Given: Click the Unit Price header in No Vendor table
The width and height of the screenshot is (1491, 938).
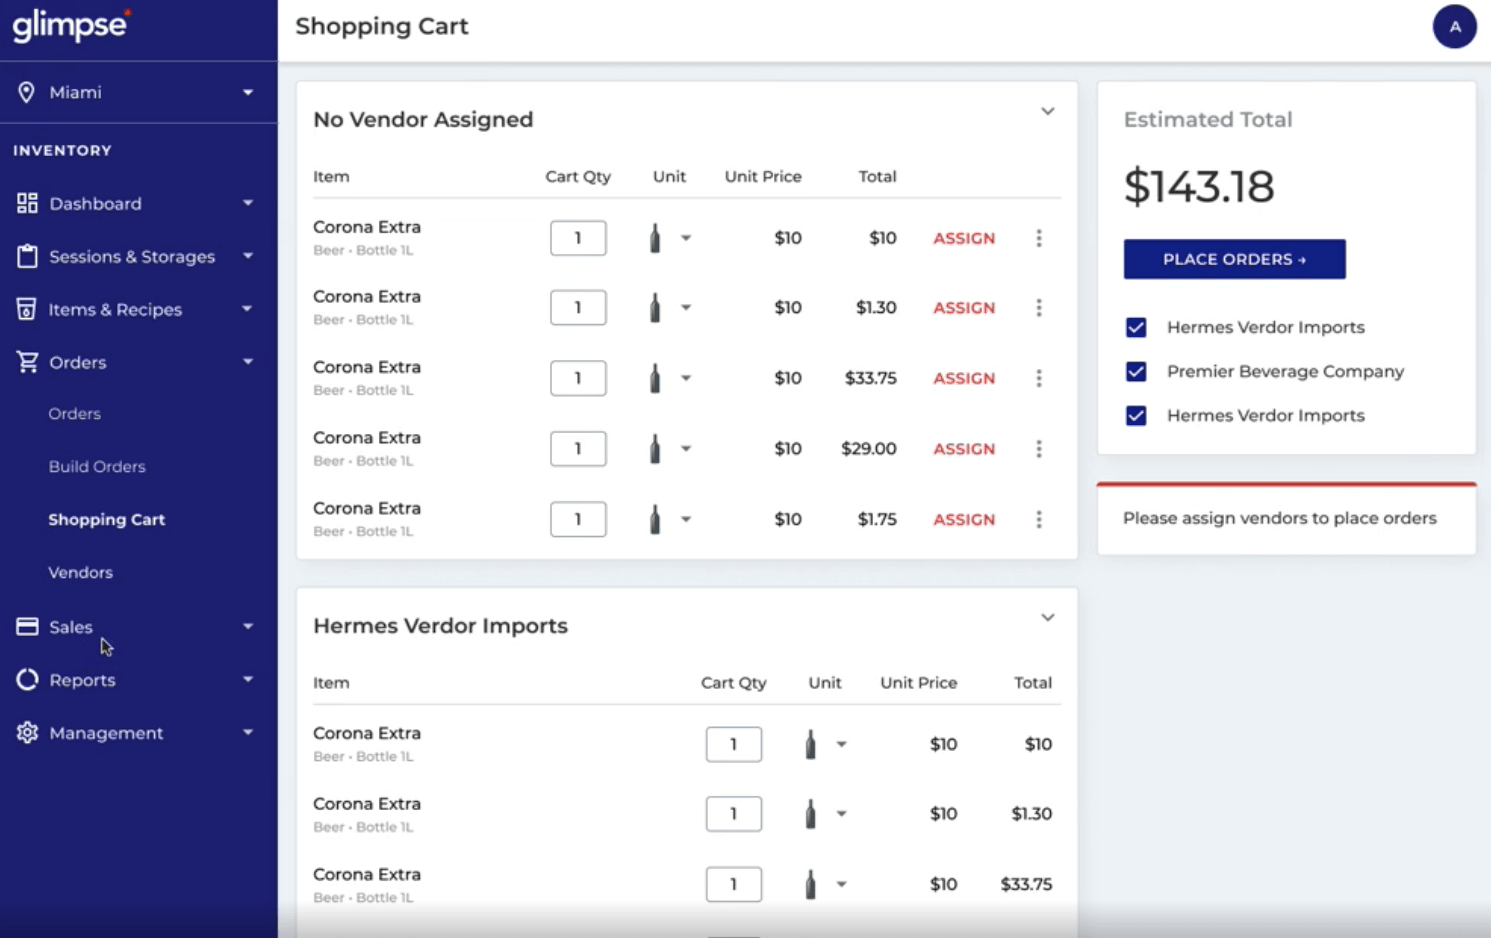Looking at the screenshot, I should [x=763, y=176].
